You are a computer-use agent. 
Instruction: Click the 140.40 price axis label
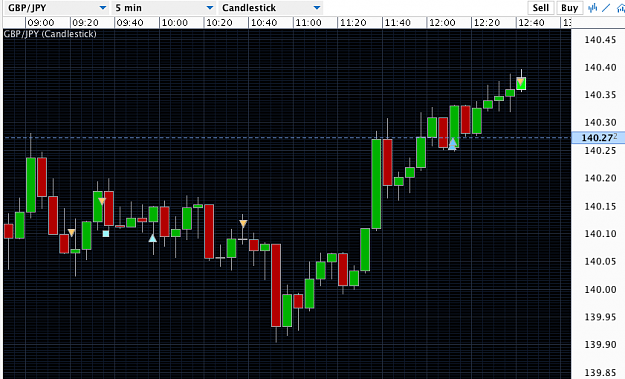[600, 67]
